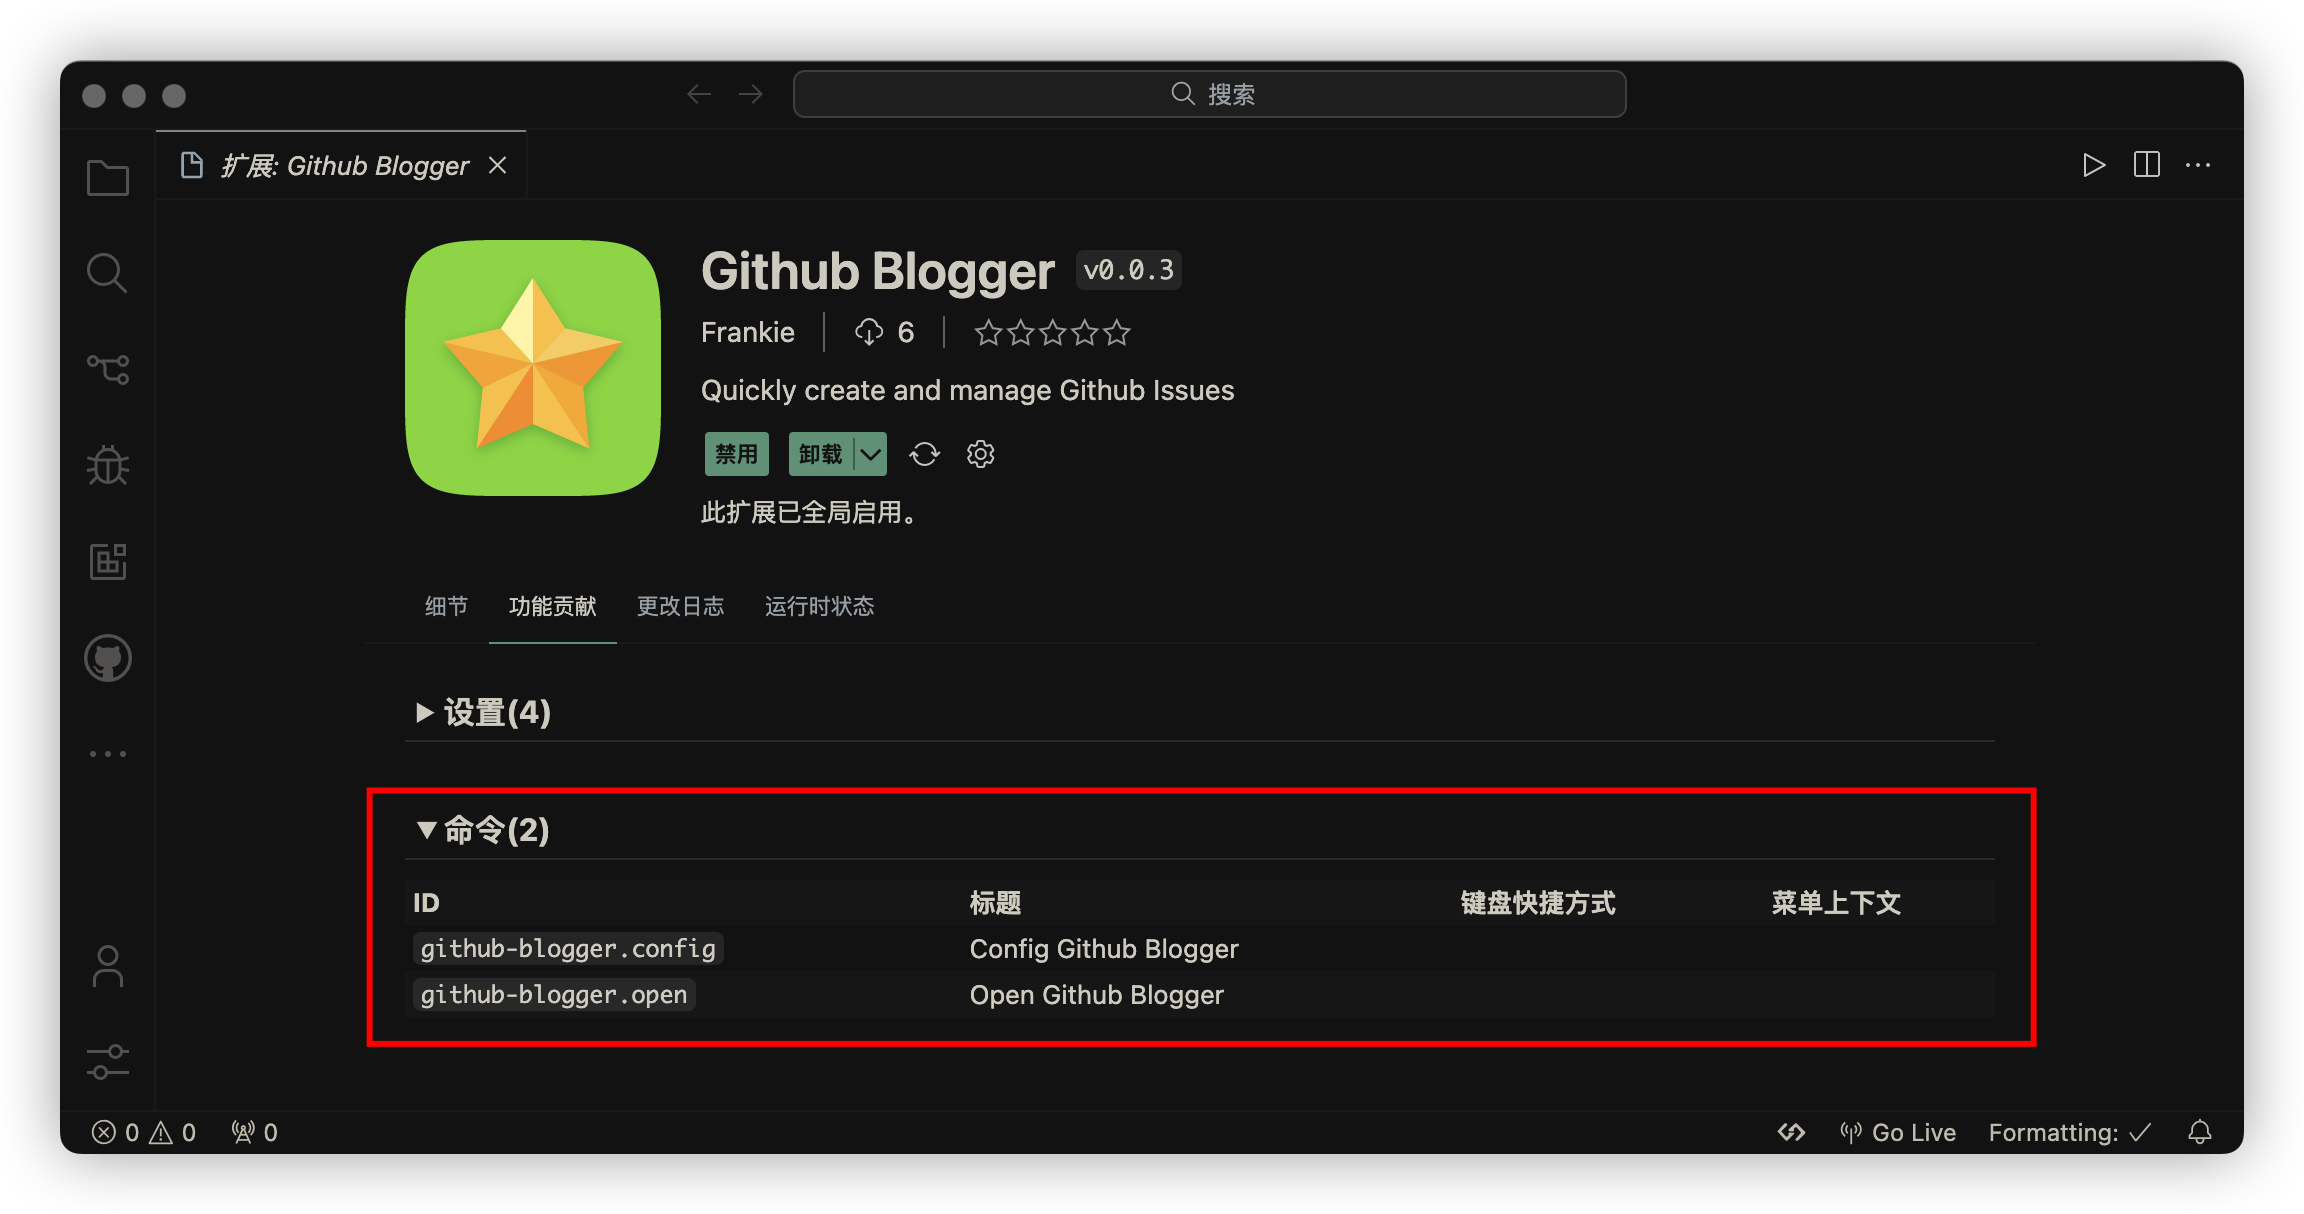Image resolution: width=2304 pixels, height=1214 pixels.
Task: Click the 搜索 command center field
Action: 1209,94
